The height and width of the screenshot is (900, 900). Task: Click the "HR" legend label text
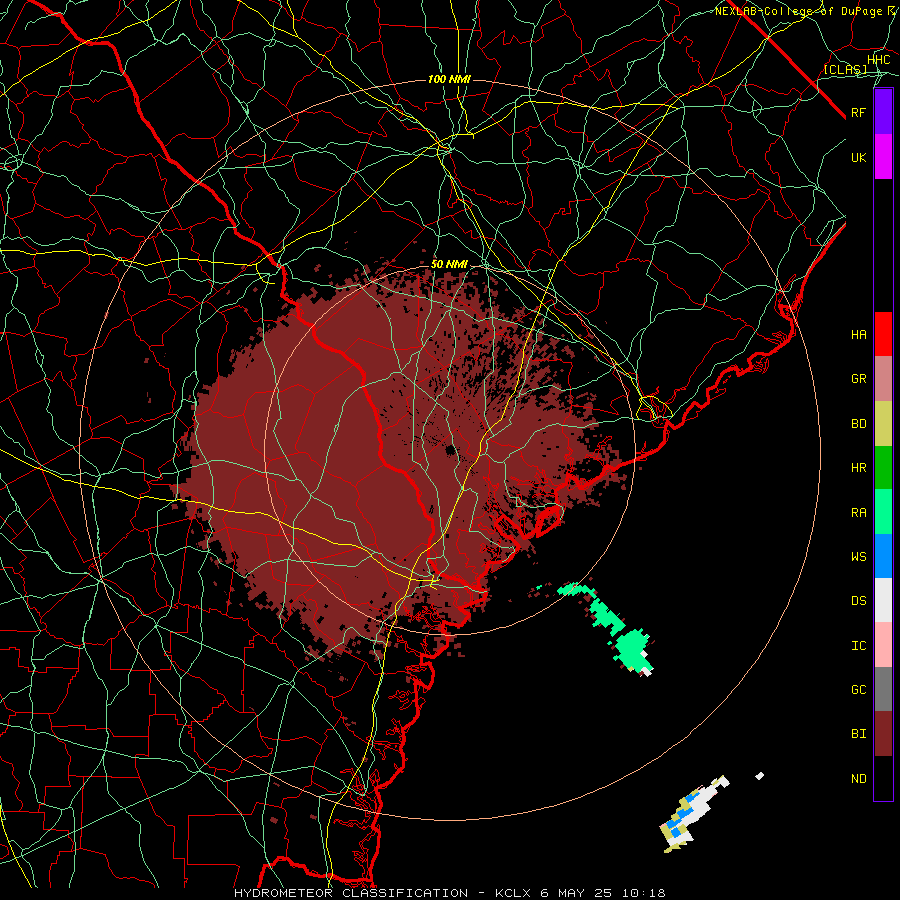(x=858, y=468)
